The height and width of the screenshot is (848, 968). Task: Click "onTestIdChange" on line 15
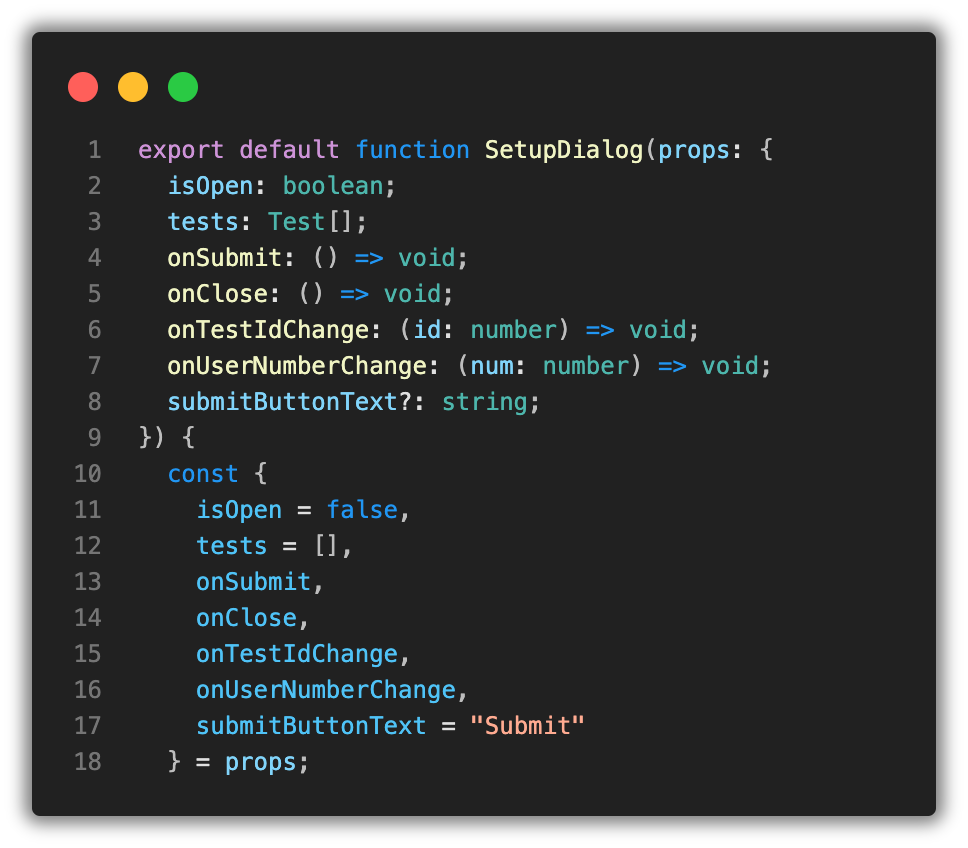pyautogui.click(x=297, y=654)
